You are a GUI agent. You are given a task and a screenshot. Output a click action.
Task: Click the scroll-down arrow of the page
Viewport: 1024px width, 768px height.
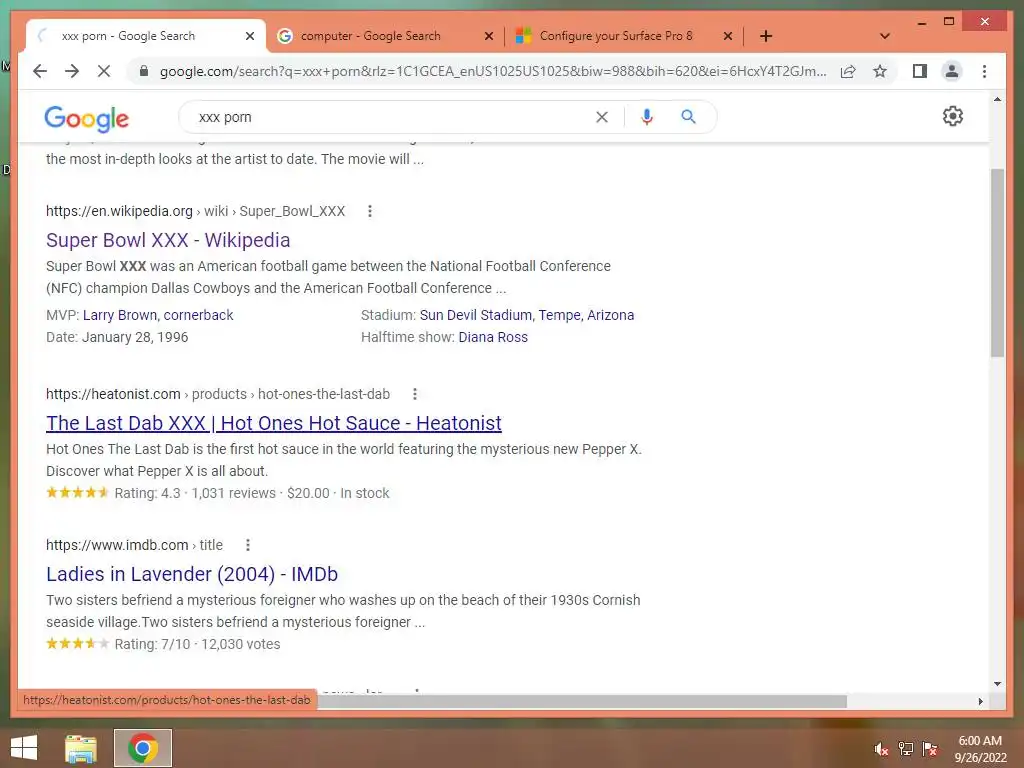(997, 684)
